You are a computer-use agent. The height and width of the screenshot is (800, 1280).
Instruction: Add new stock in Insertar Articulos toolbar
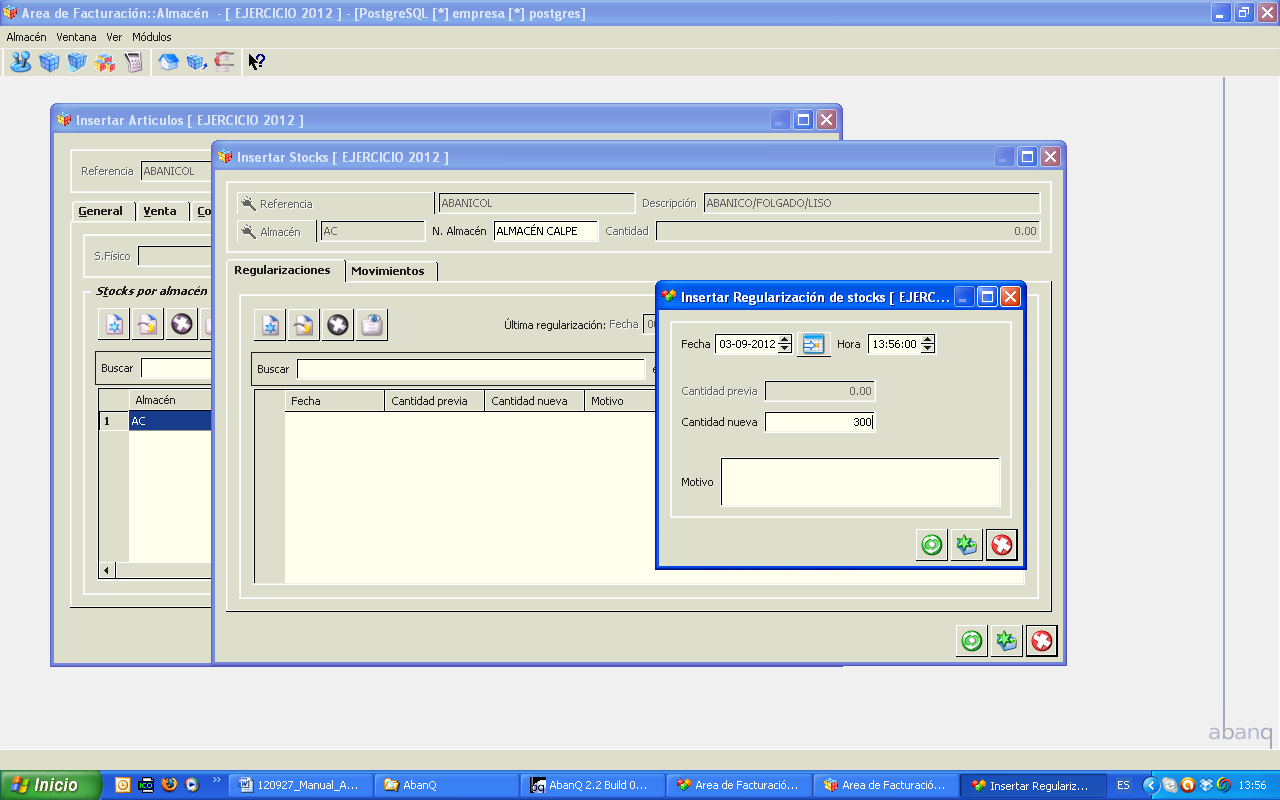(114, 324)
